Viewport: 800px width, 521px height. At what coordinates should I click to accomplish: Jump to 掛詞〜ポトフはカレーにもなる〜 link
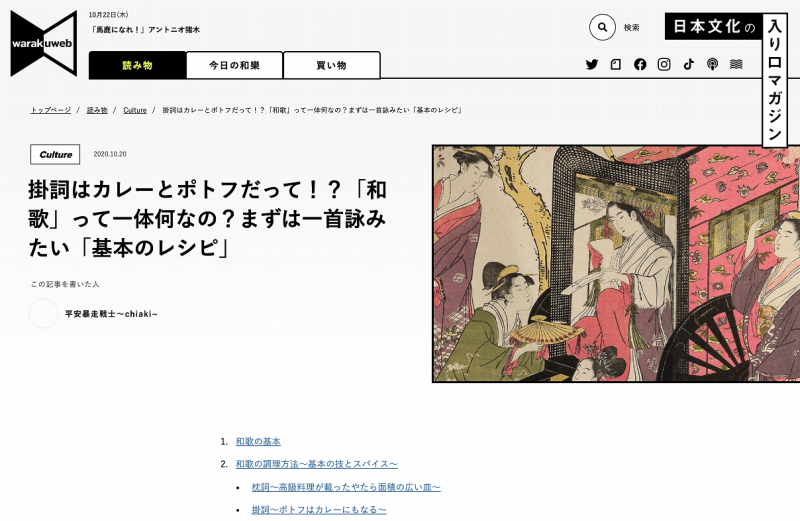tap(319, 509)
